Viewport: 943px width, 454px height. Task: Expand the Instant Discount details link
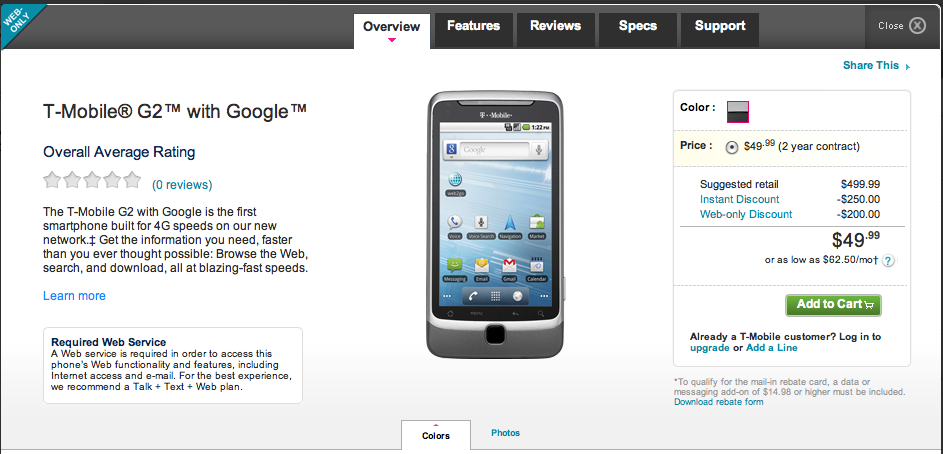739,199
